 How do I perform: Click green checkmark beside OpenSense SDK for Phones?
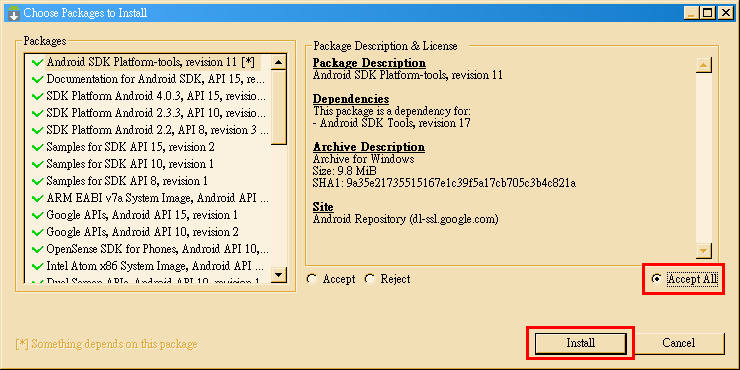click(37, 249)
